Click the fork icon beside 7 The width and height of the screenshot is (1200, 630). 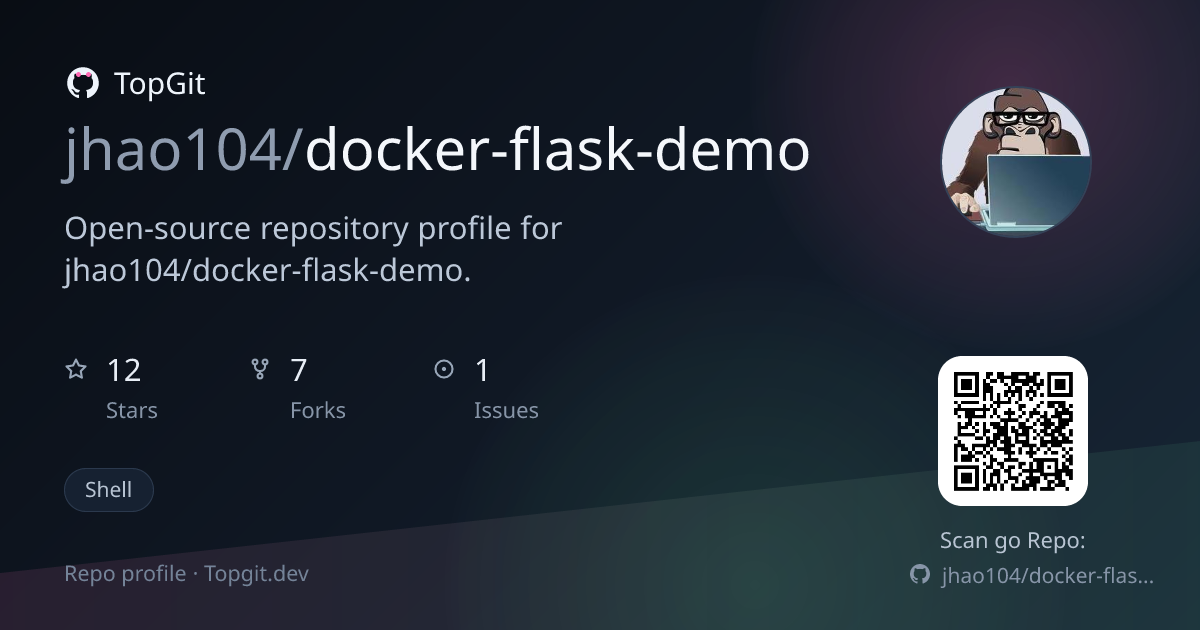[260, 370]
